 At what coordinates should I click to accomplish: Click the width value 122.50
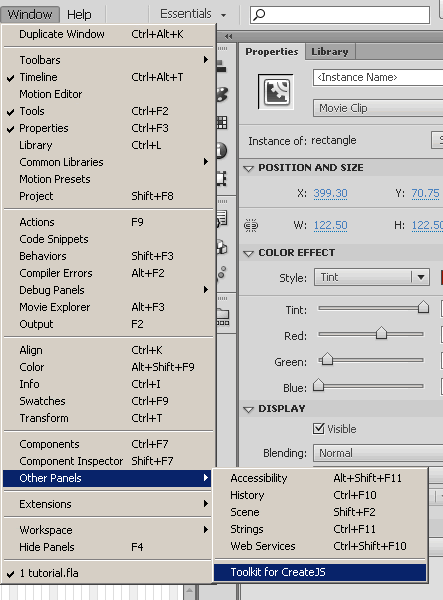(x=331, y=226)
